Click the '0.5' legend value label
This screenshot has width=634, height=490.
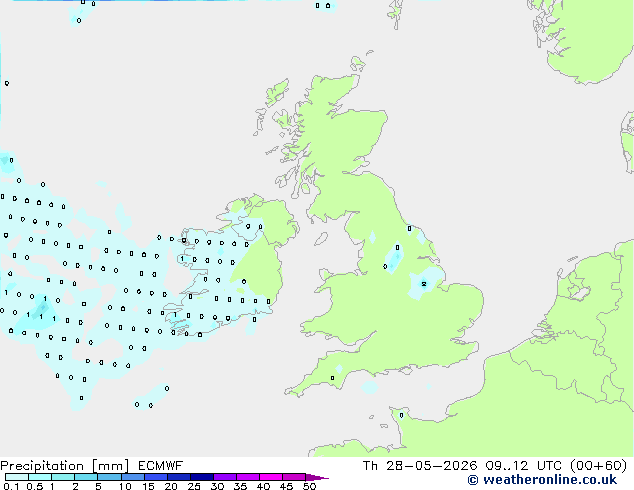coord(35,486)
